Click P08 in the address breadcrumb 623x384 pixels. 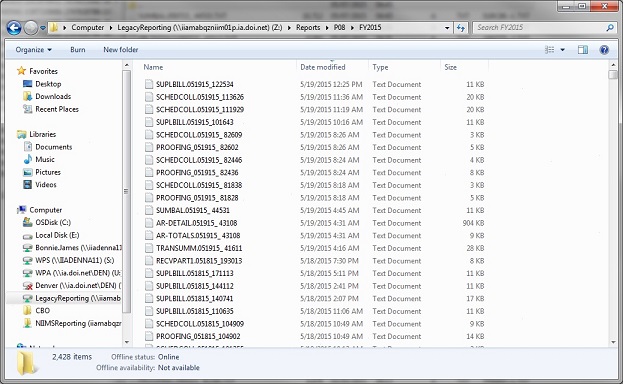tap(339, 27)
